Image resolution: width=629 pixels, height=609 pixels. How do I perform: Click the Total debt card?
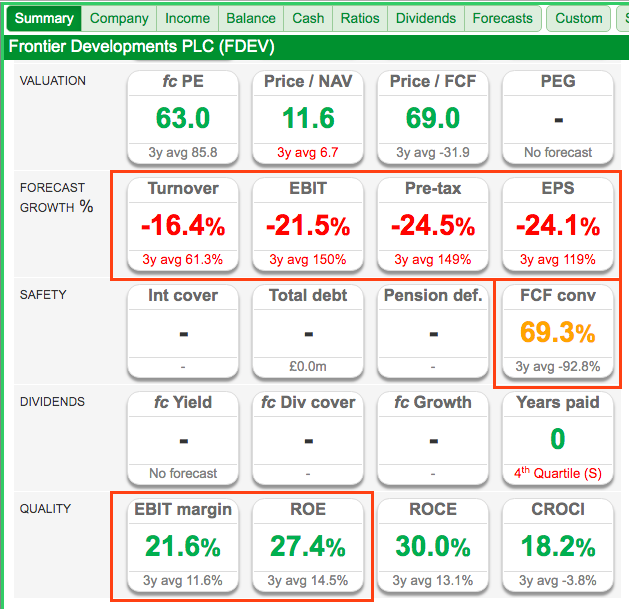tap(308, 331)
